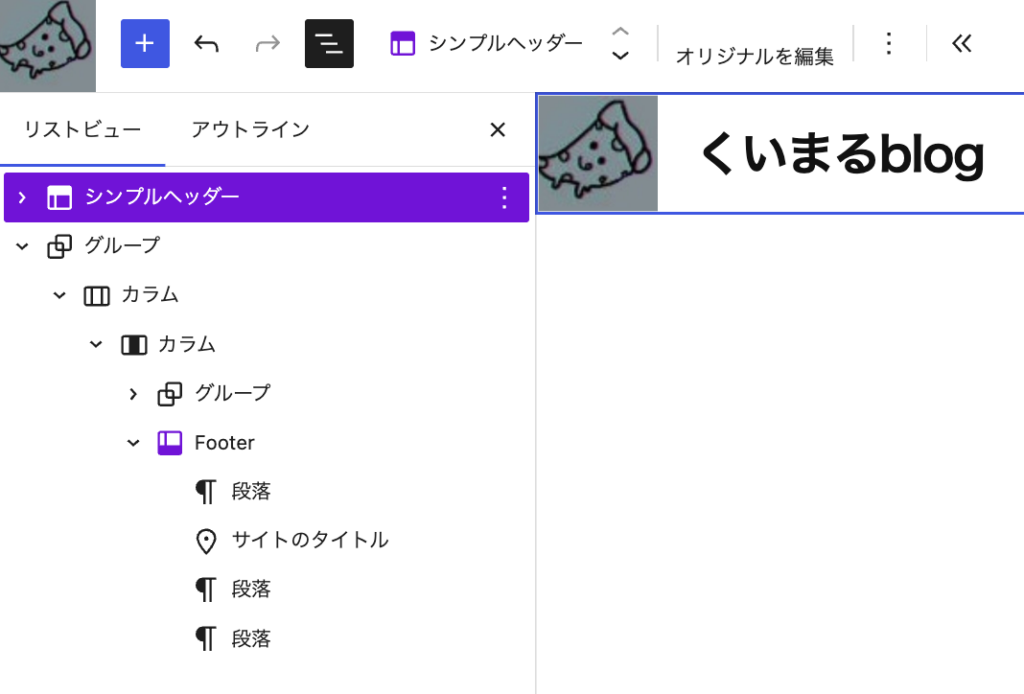Screen dimensions: 1024x694
Task: Click the single-column カラム block icon
Action: [134, 345]
